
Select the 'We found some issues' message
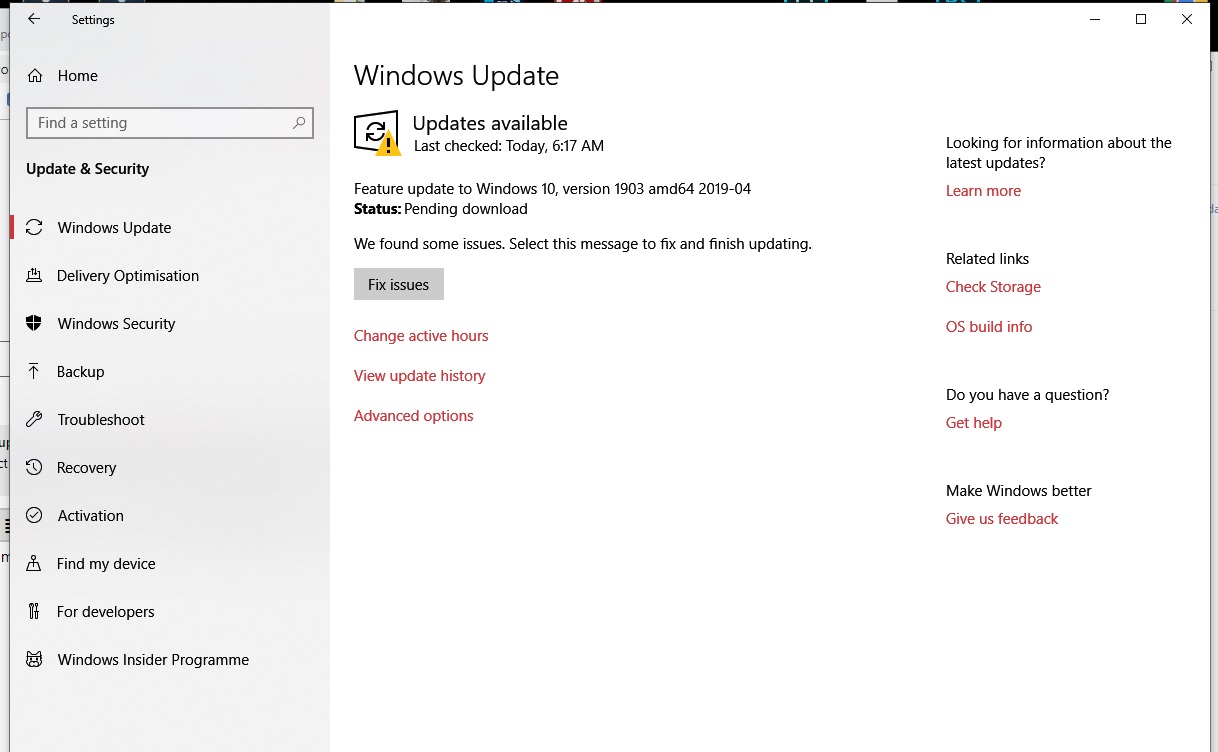pyautogui.click(x=583, y=244)
